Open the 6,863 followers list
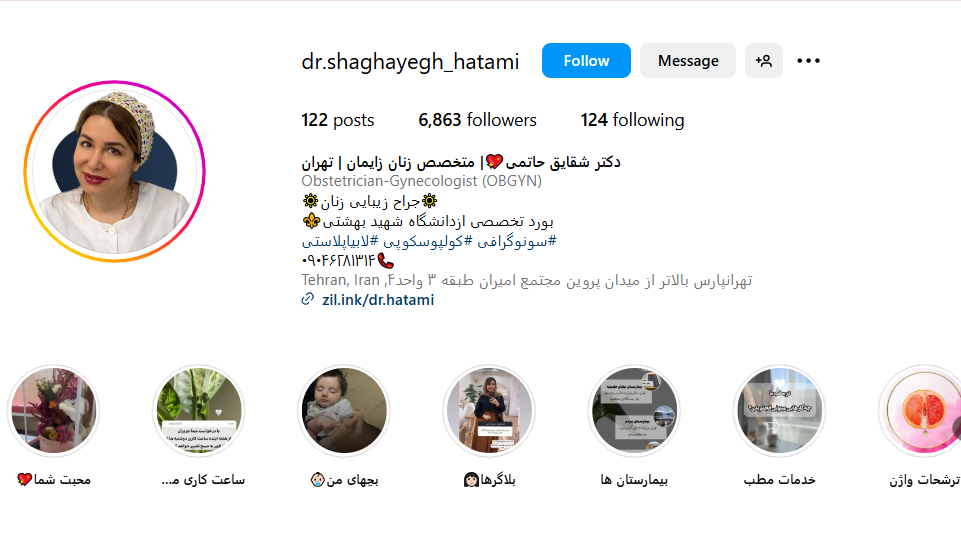 click(x=477, y=120)
